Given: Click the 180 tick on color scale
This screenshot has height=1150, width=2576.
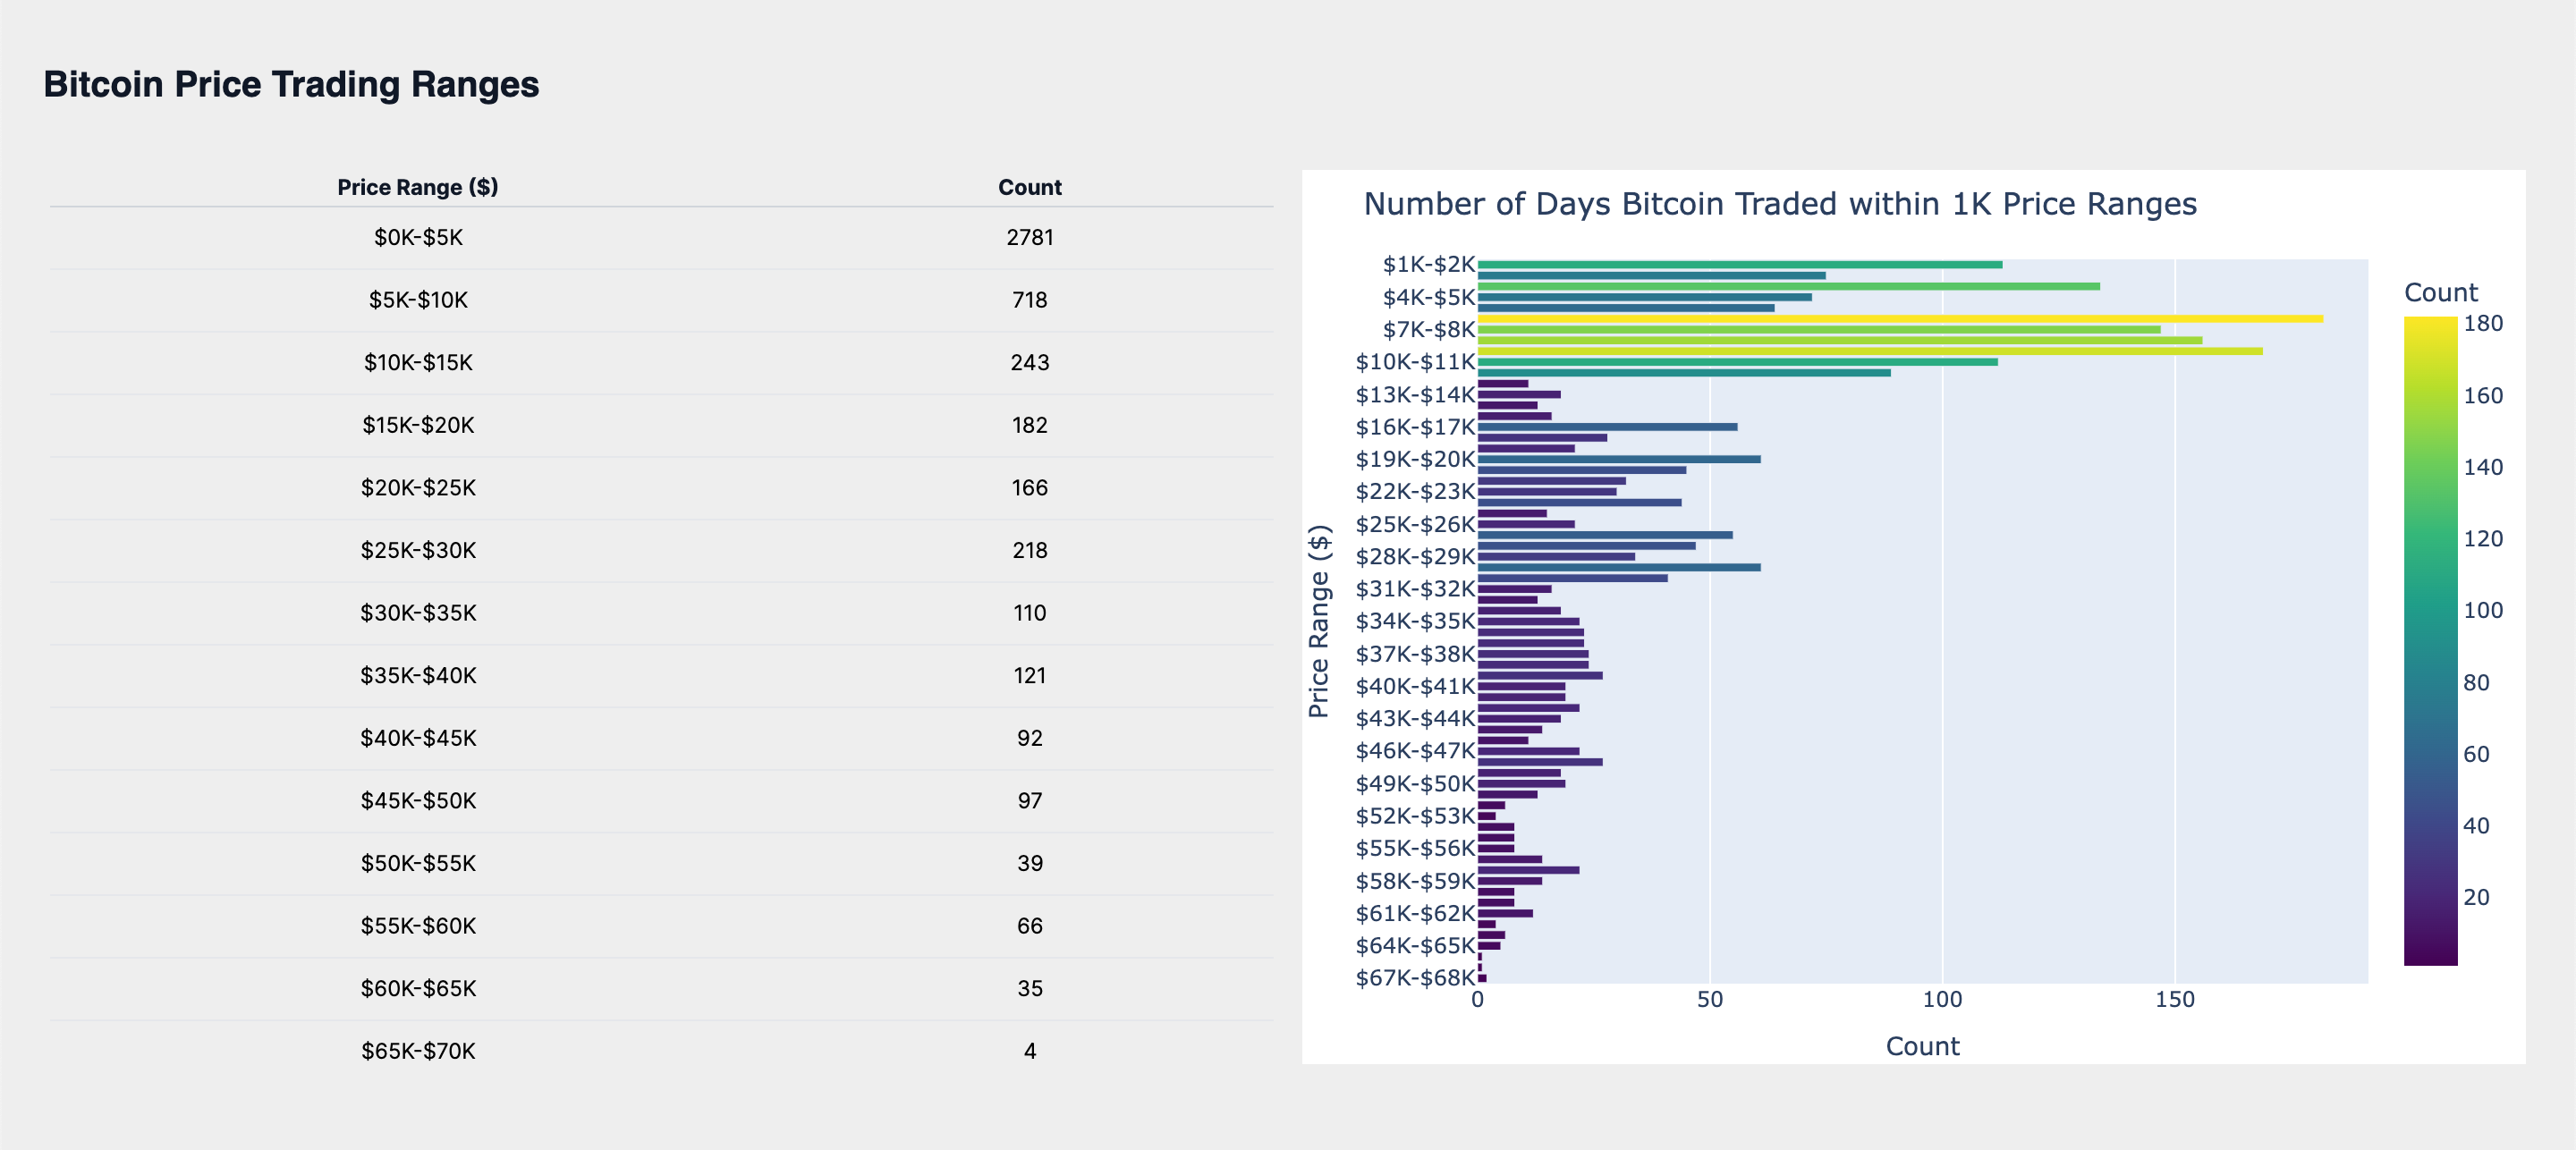Looking at the screenshot, I should coord(2483,323).
